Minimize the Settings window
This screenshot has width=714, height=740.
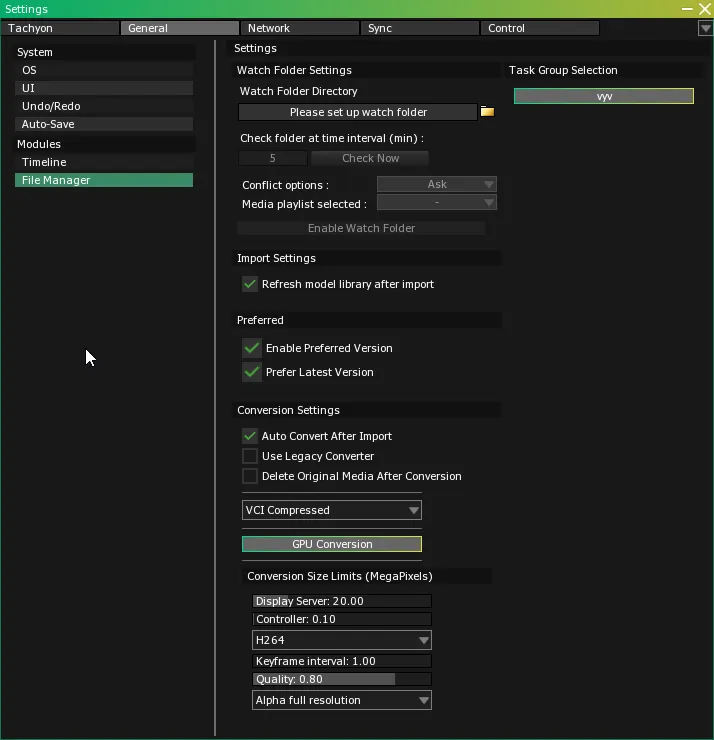coord(687,9)
